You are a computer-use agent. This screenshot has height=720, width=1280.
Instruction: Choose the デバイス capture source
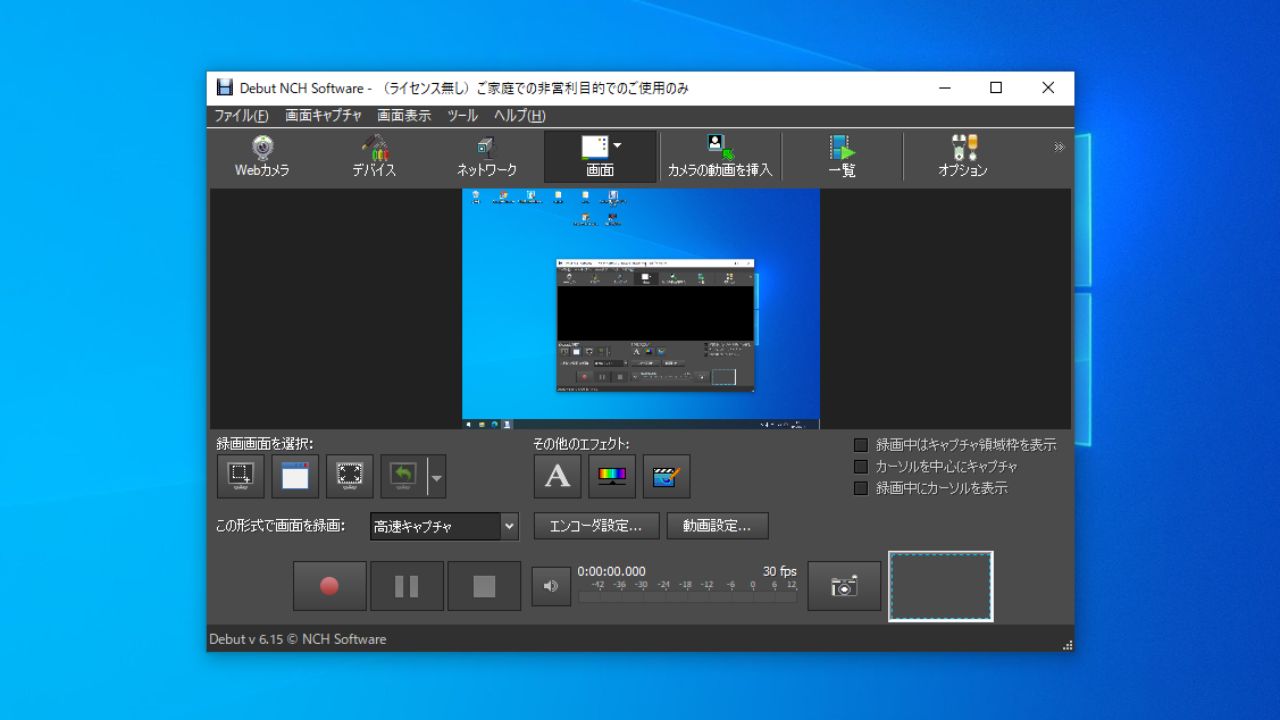coord(374,157)
